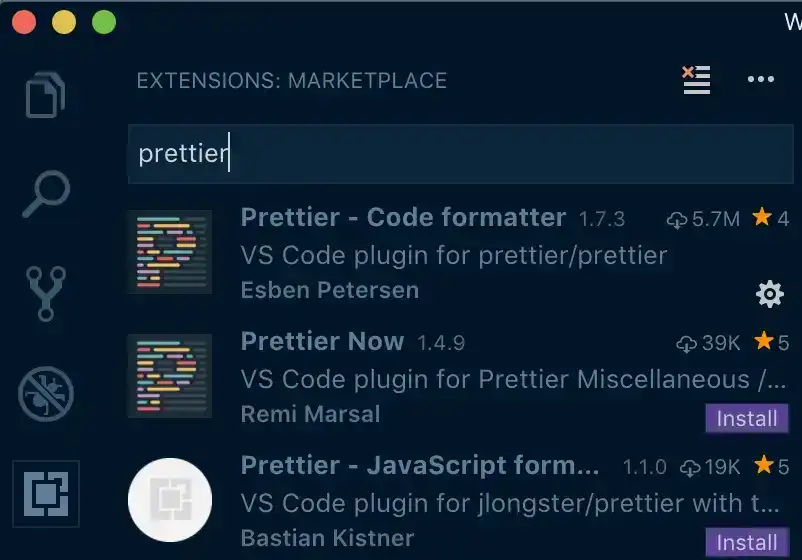Open the three-dot More Actions menu
This screenshot has width=802, height=560.
(x=761, y=79)
